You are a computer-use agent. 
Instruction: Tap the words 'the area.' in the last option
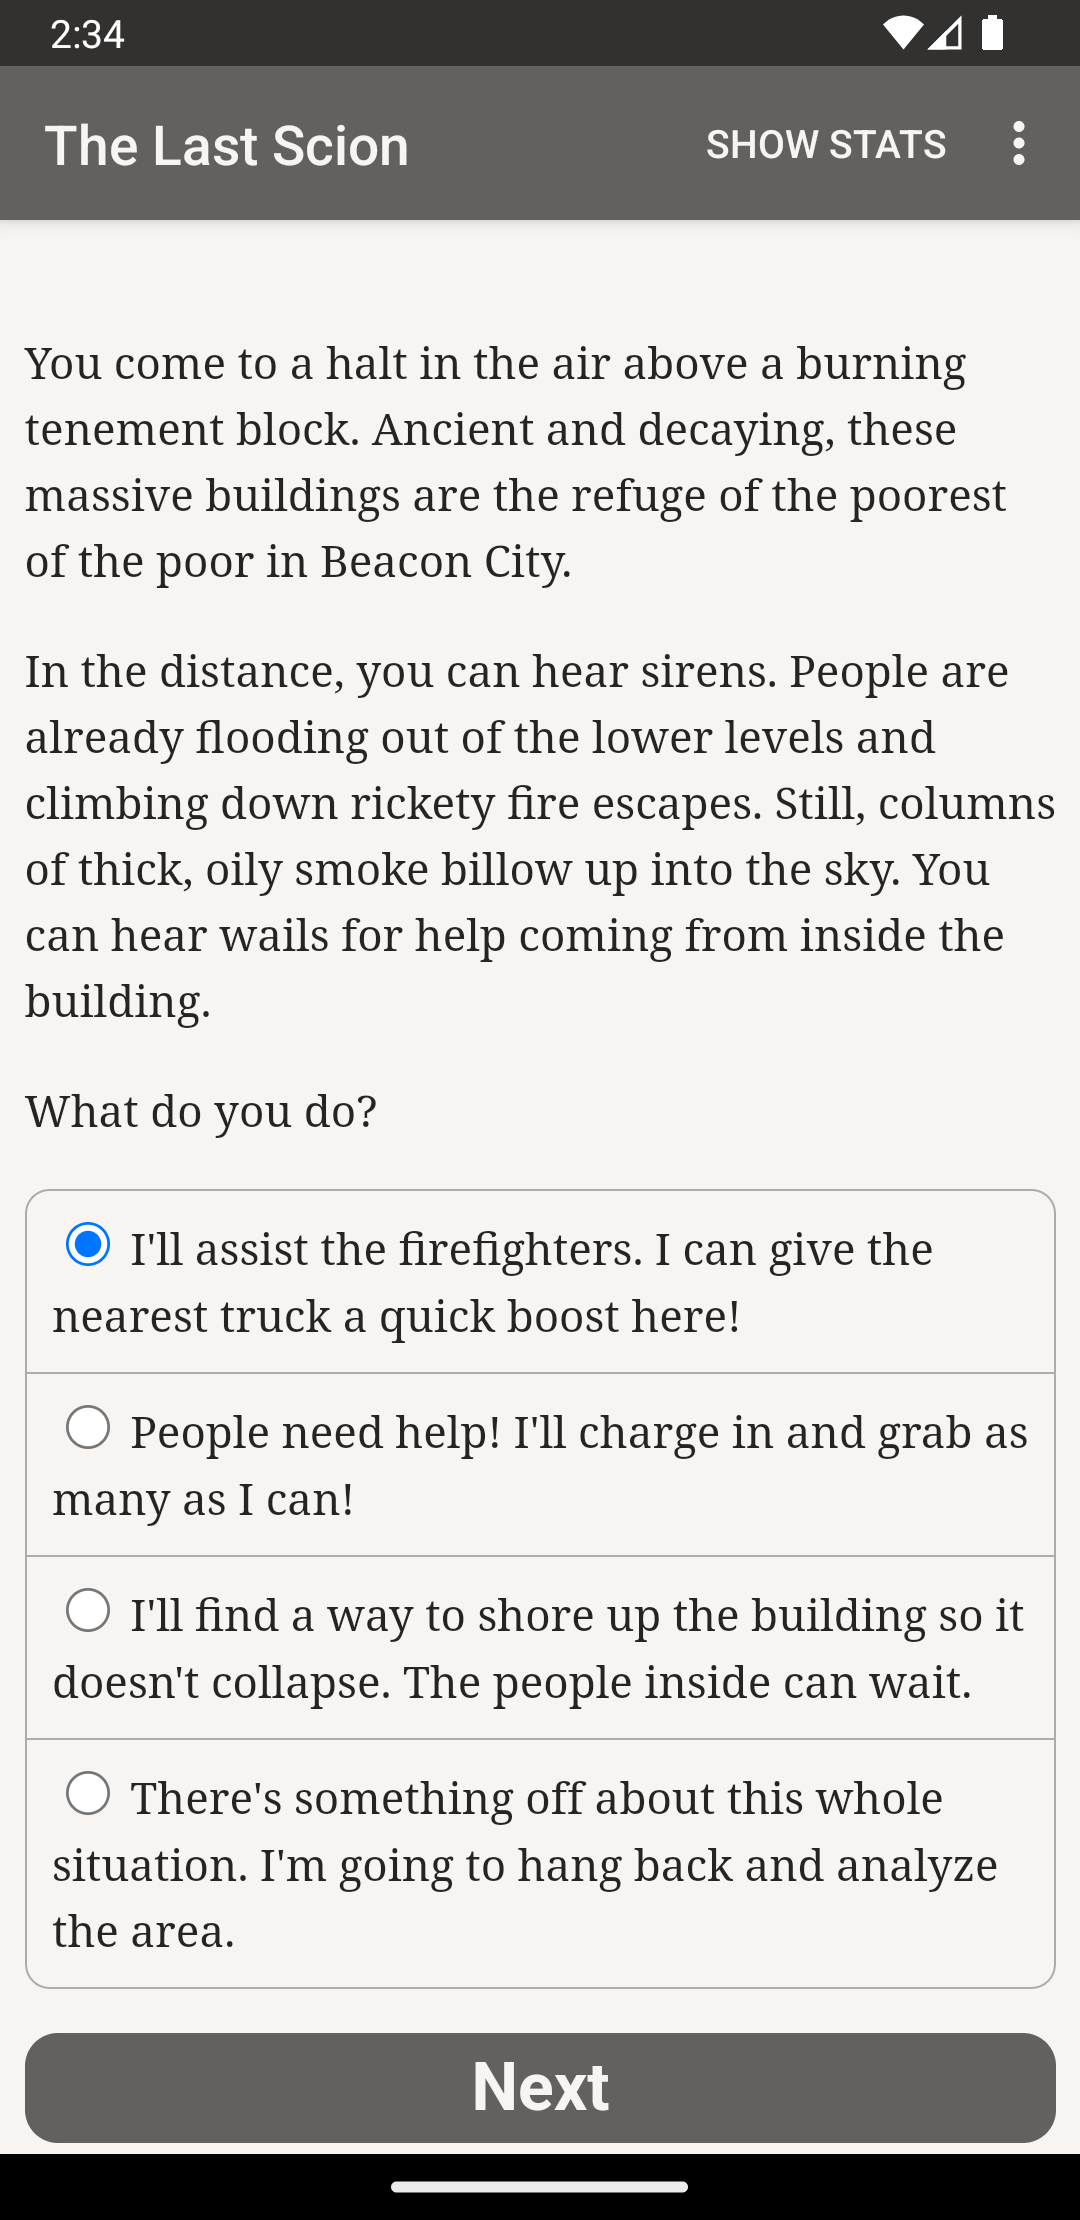(144, 1931)
